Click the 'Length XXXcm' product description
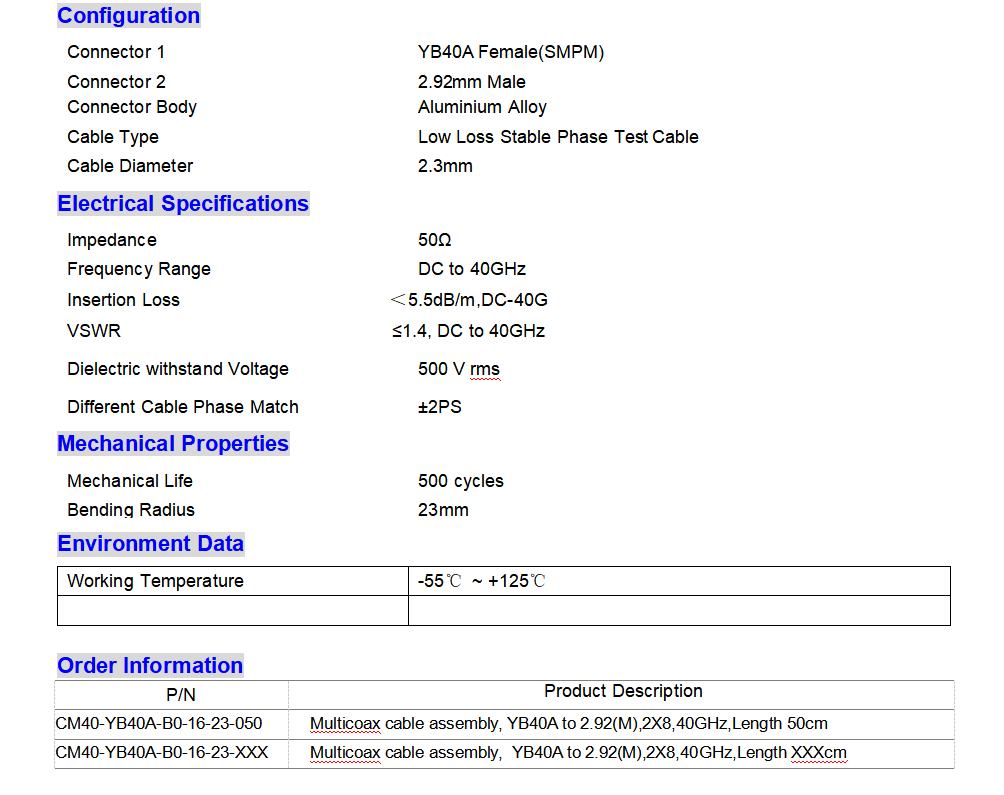Screen dimensions: 1004x795 click(x=578, y=753)
